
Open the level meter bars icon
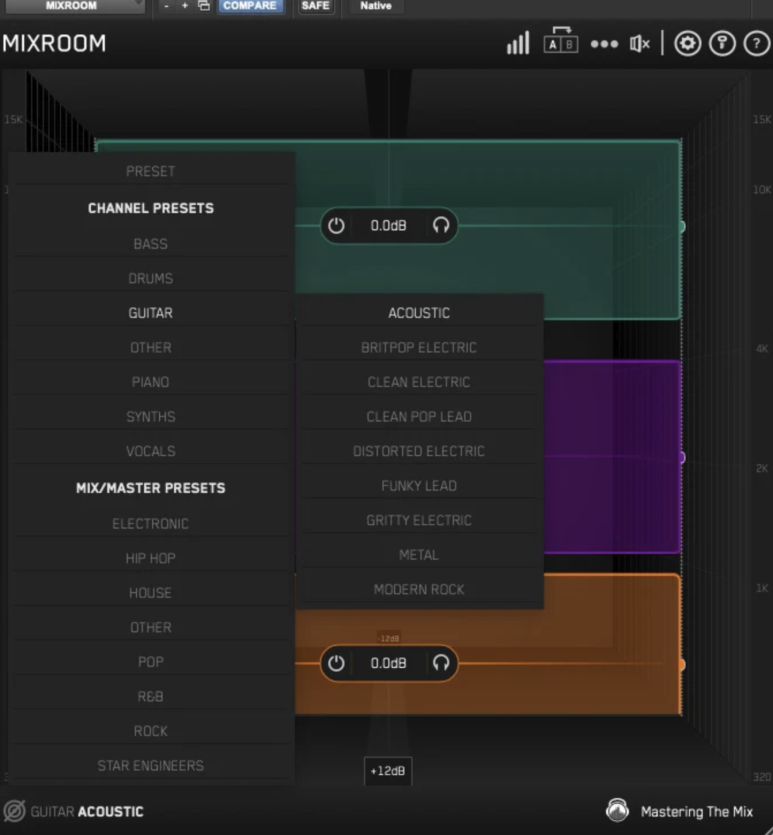[x=518, y=43]
